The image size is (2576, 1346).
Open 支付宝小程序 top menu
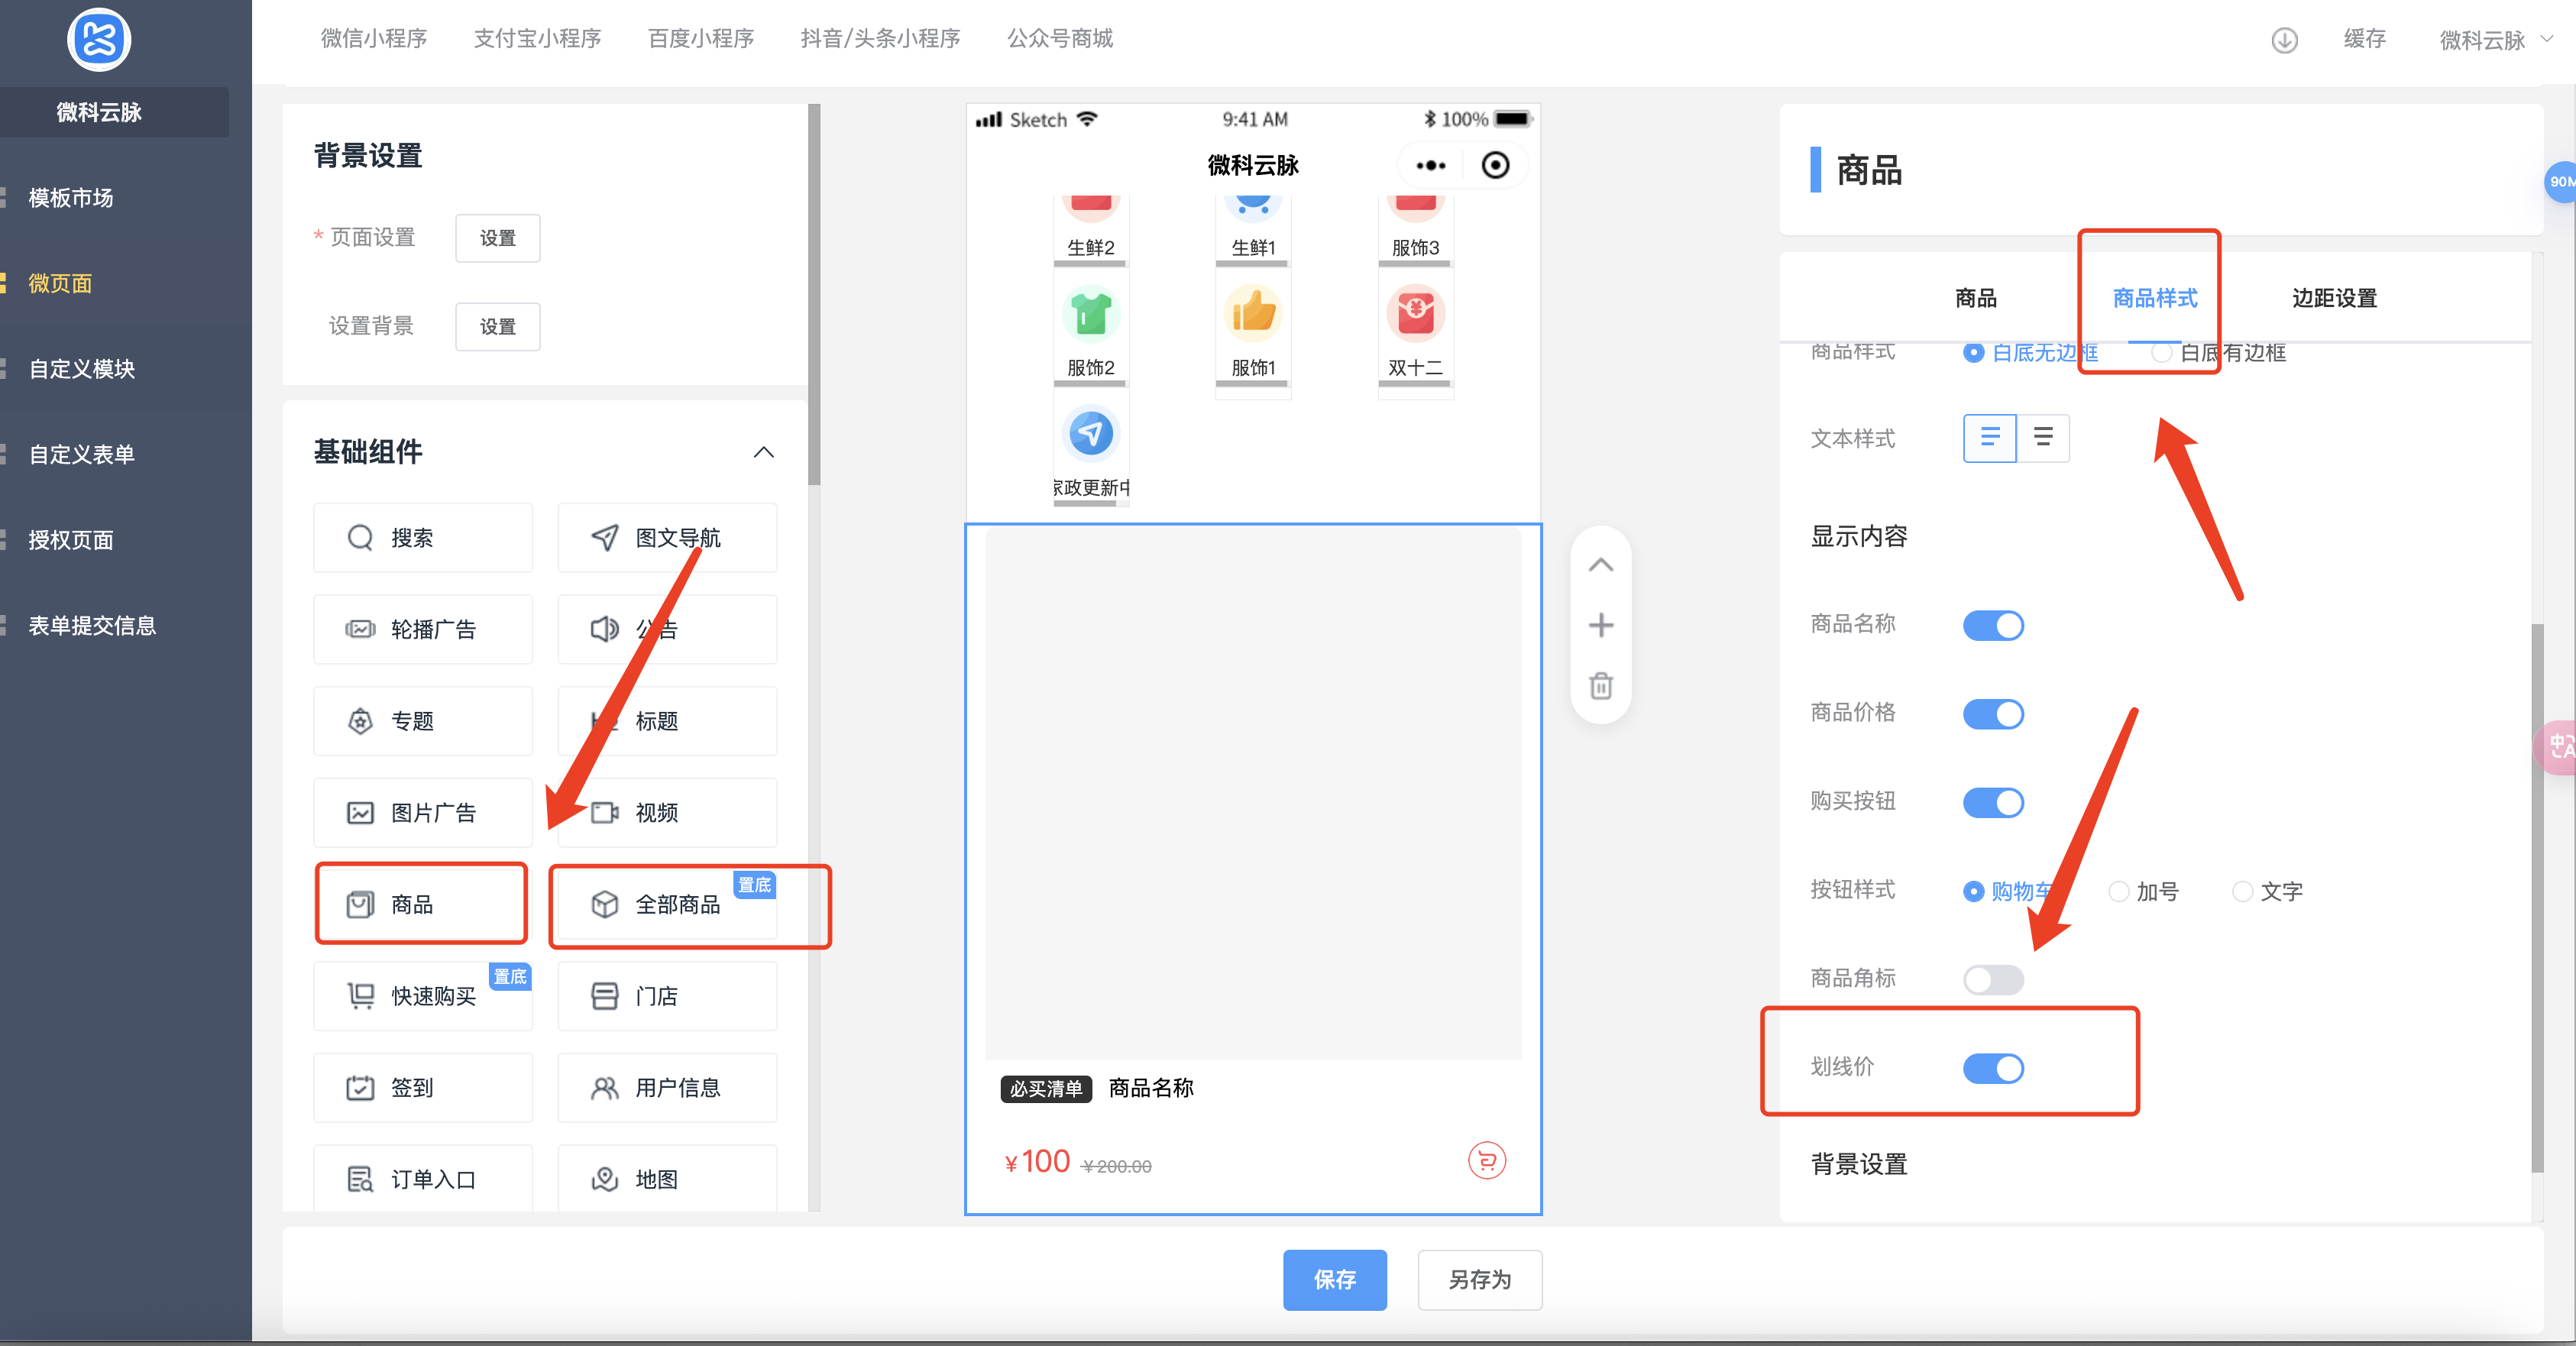pos(537,38)
